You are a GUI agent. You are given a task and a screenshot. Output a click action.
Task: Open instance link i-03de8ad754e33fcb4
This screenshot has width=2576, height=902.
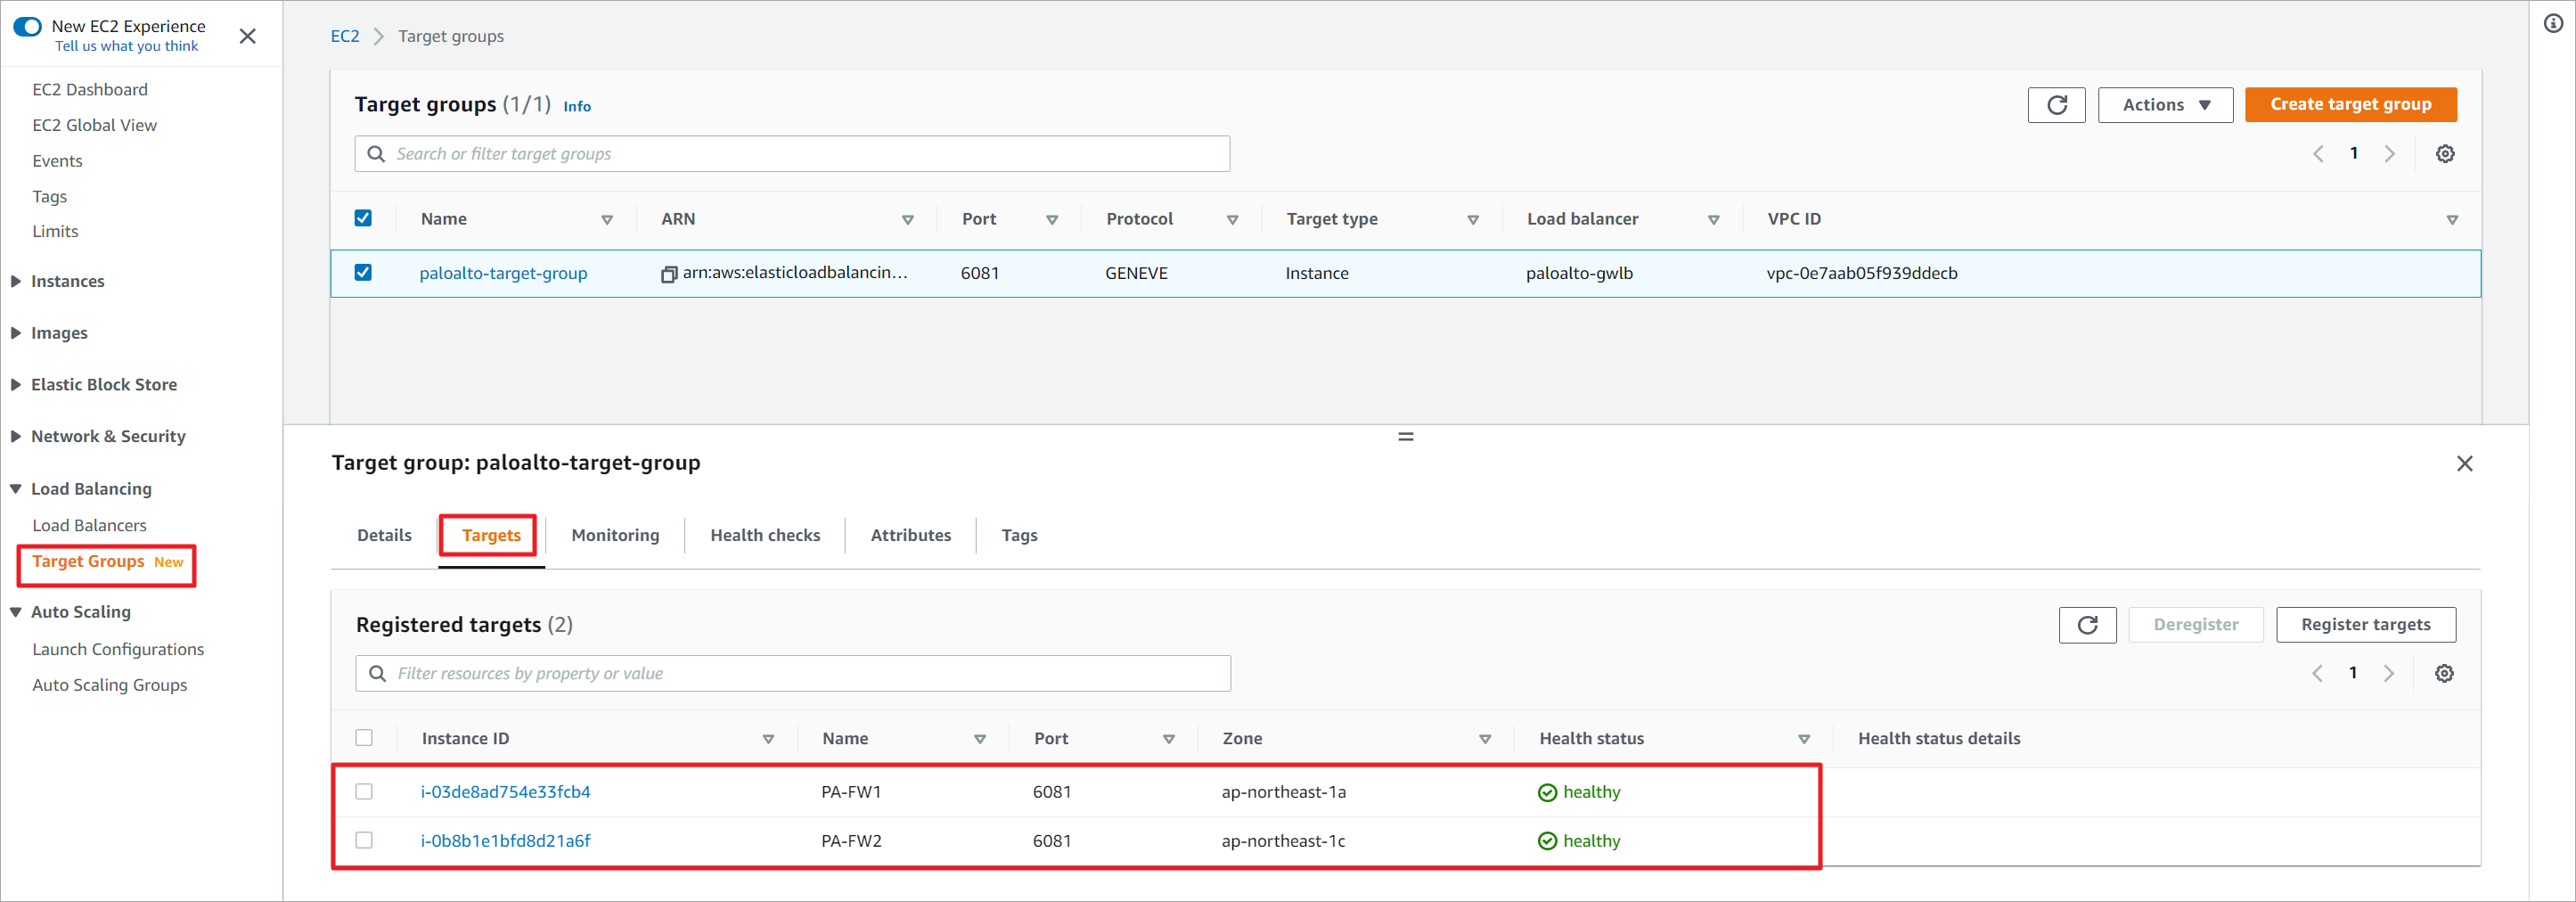pyautogui.click(x=505, y=792)
